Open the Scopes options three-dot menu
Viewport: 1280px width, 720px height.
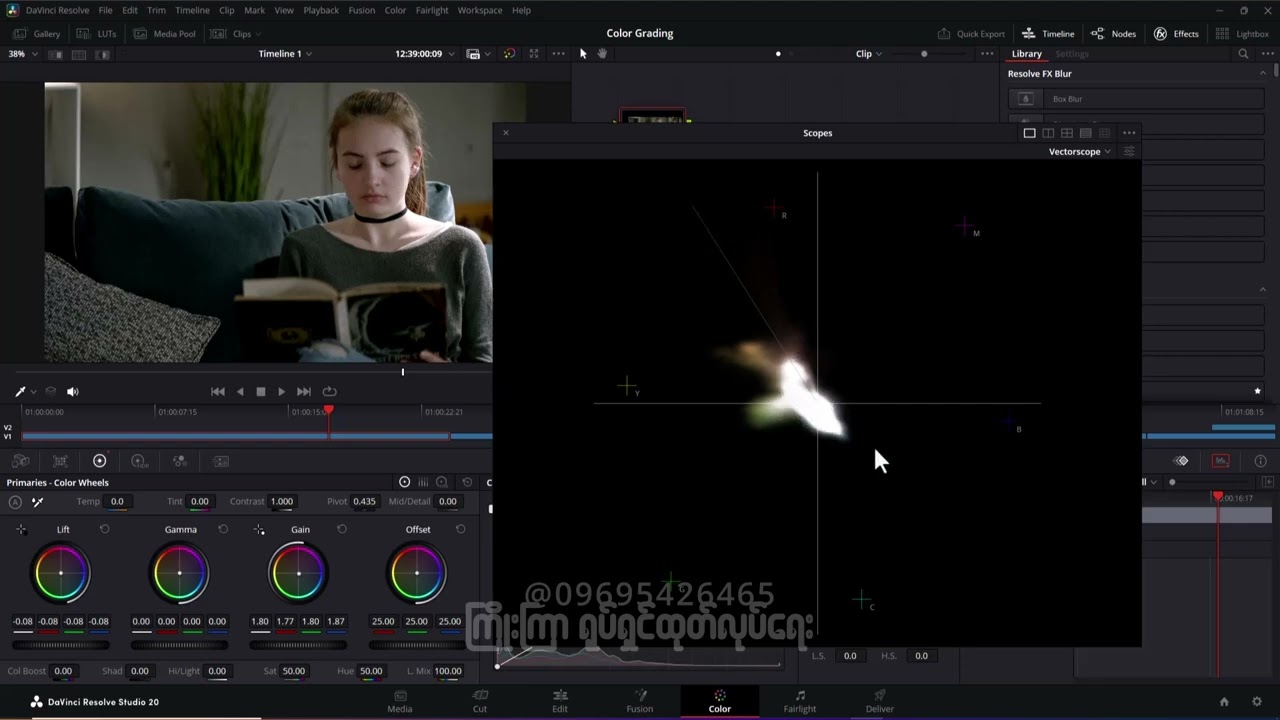point(1129,133)
